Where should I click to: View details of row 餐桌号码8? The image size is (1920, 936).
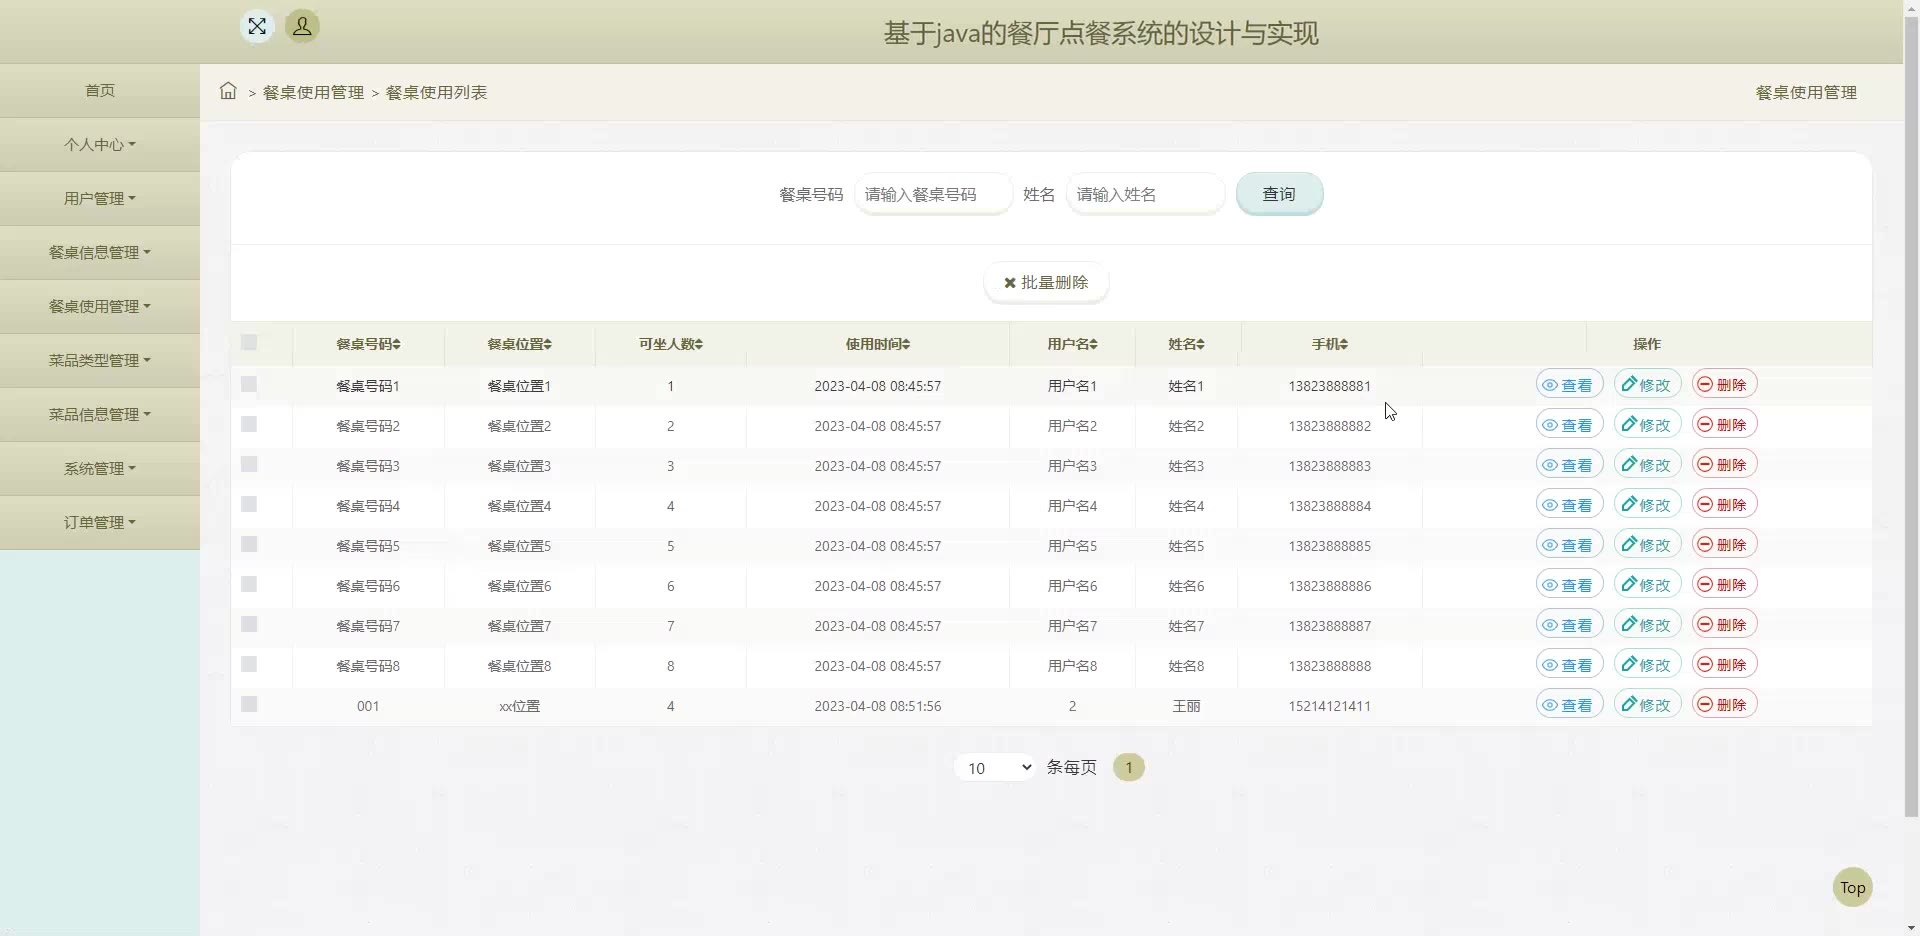1569,665
